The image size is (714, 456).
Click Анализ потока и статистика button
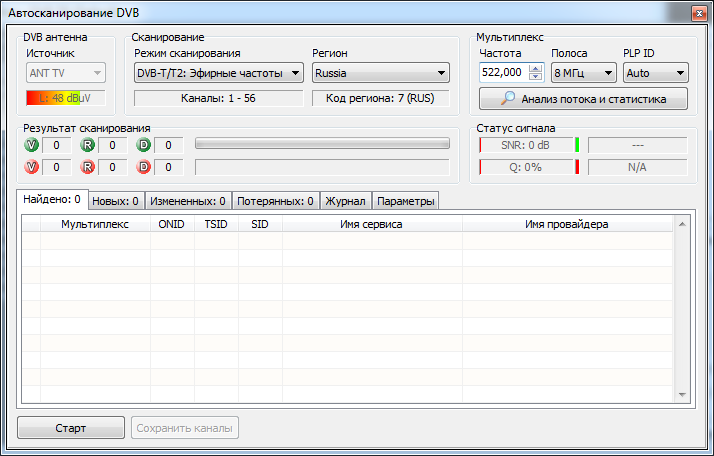(584, 99)
